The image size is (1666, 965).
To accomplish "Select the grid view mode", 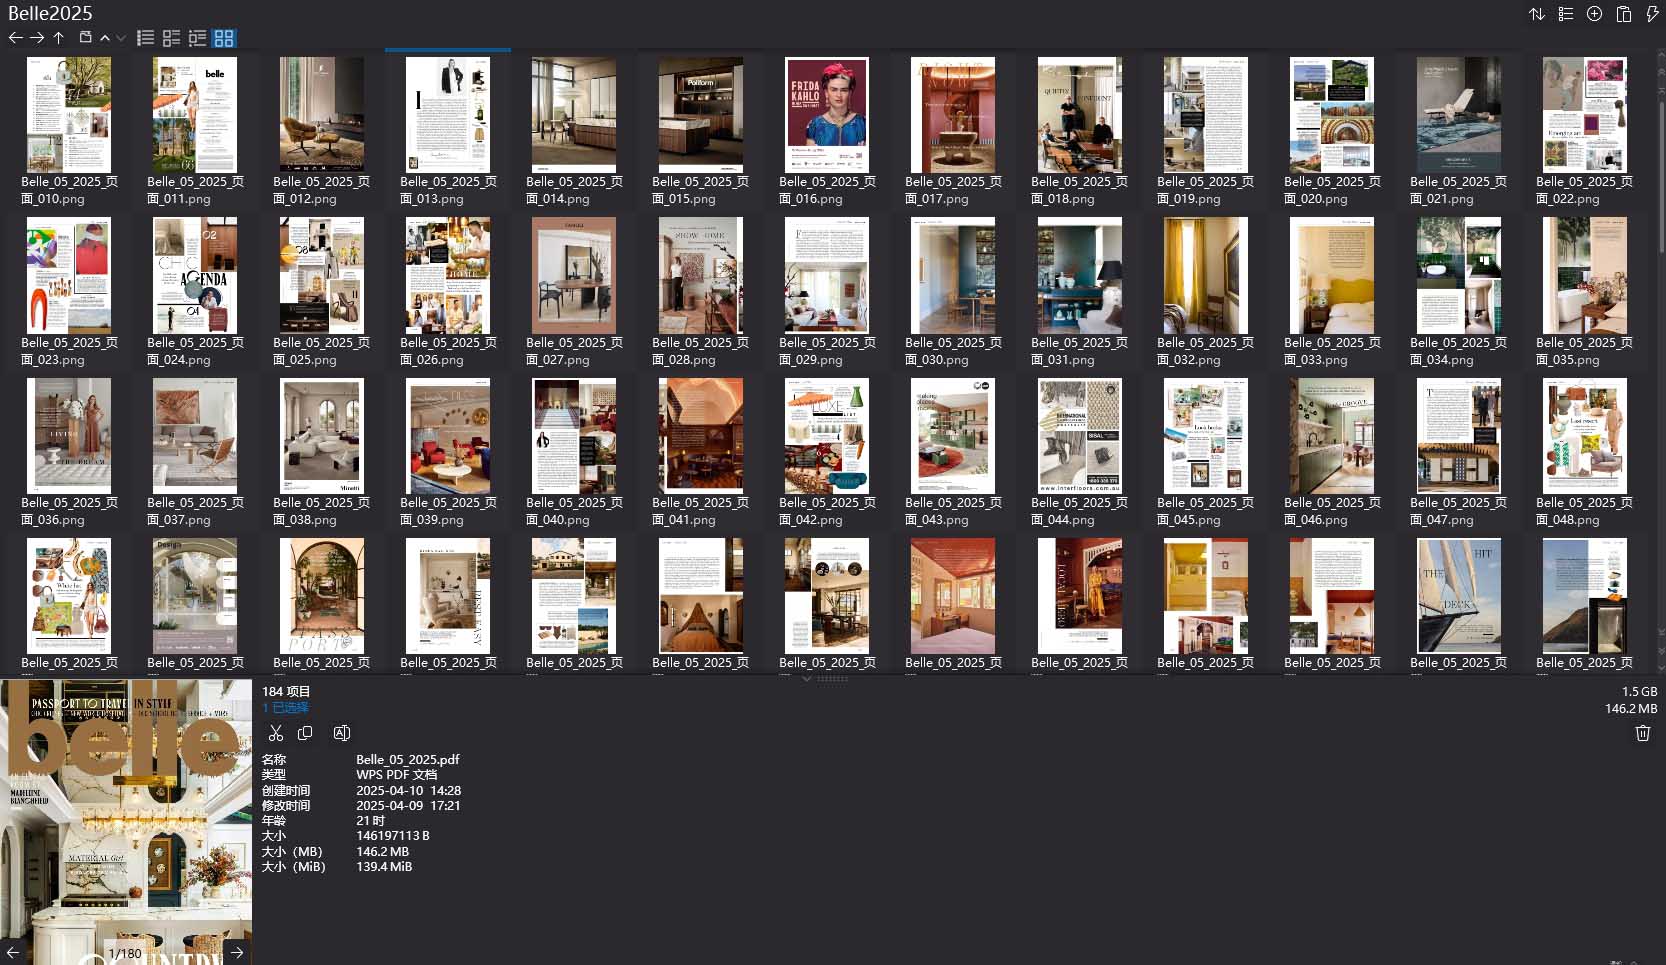I will [224, 38].
